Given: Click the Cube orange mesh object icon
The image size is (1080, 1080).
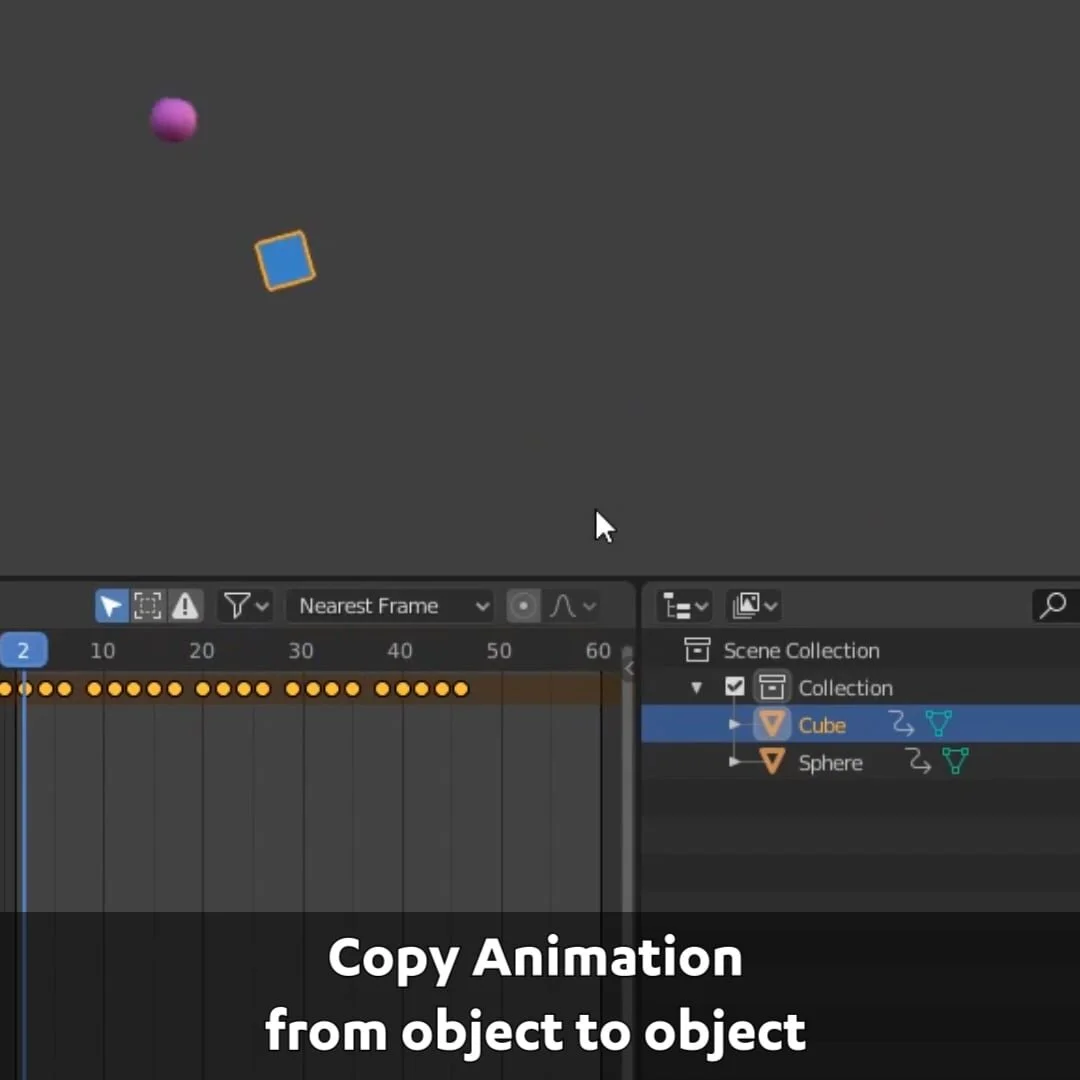Looking at the screenshot, I should click(x=772, y=724).
